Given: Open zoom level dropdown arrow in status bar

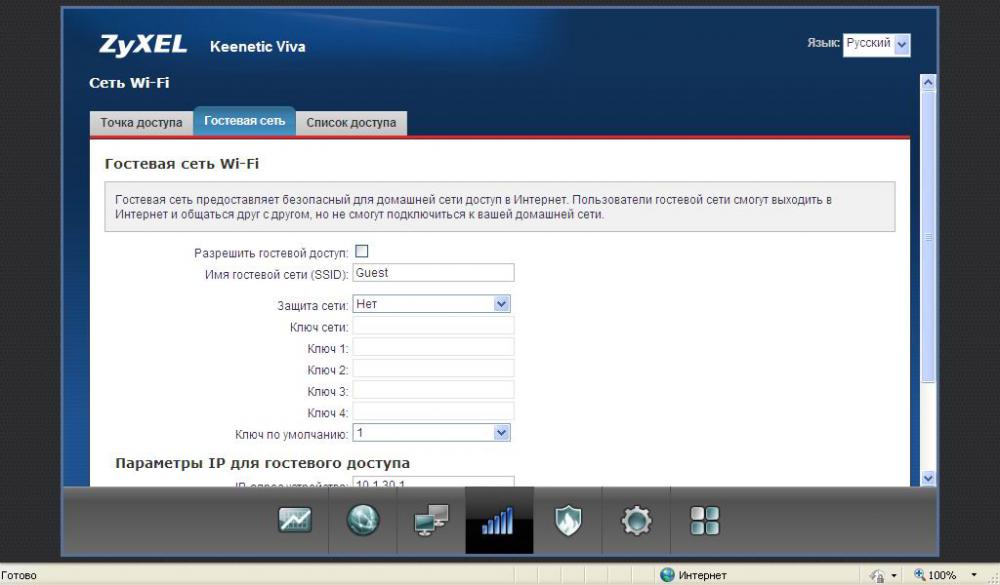Looking at the screenshot, I should tap(974, 575).
